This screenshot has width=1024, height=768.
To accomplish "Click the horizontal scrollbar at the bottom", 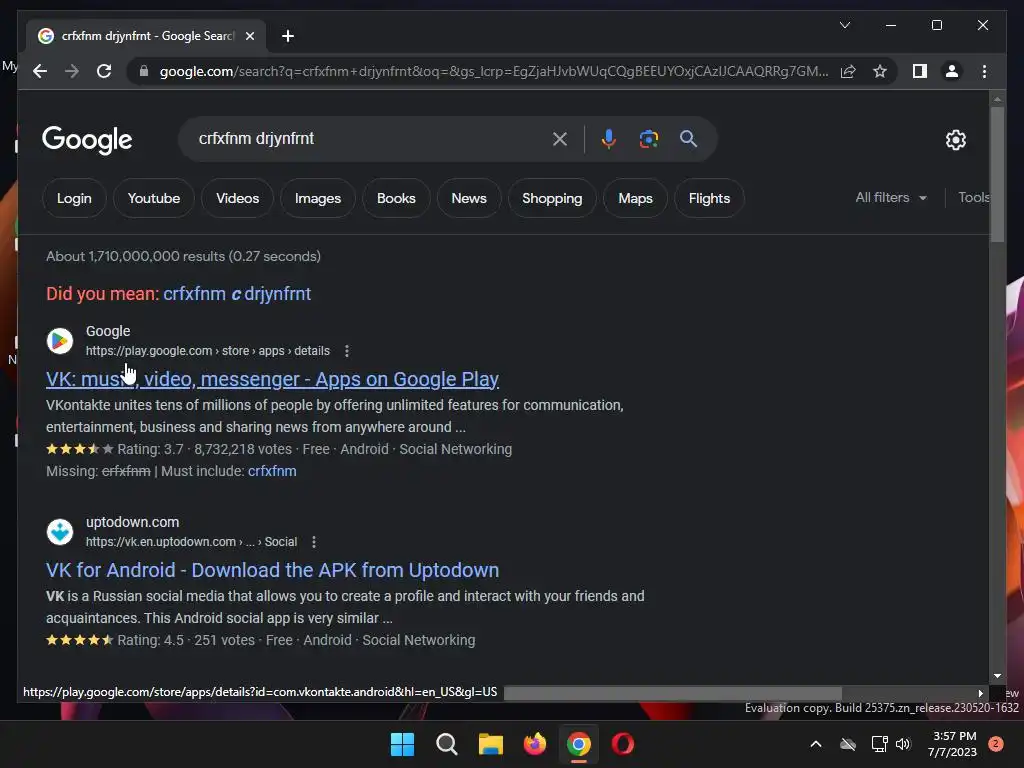I will (x=673, y=693).
